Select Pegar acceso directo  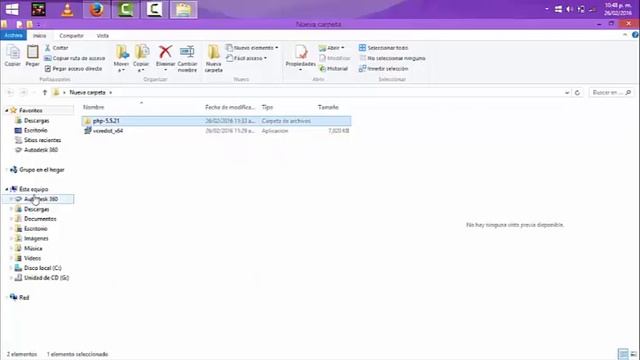click(73, 69)
